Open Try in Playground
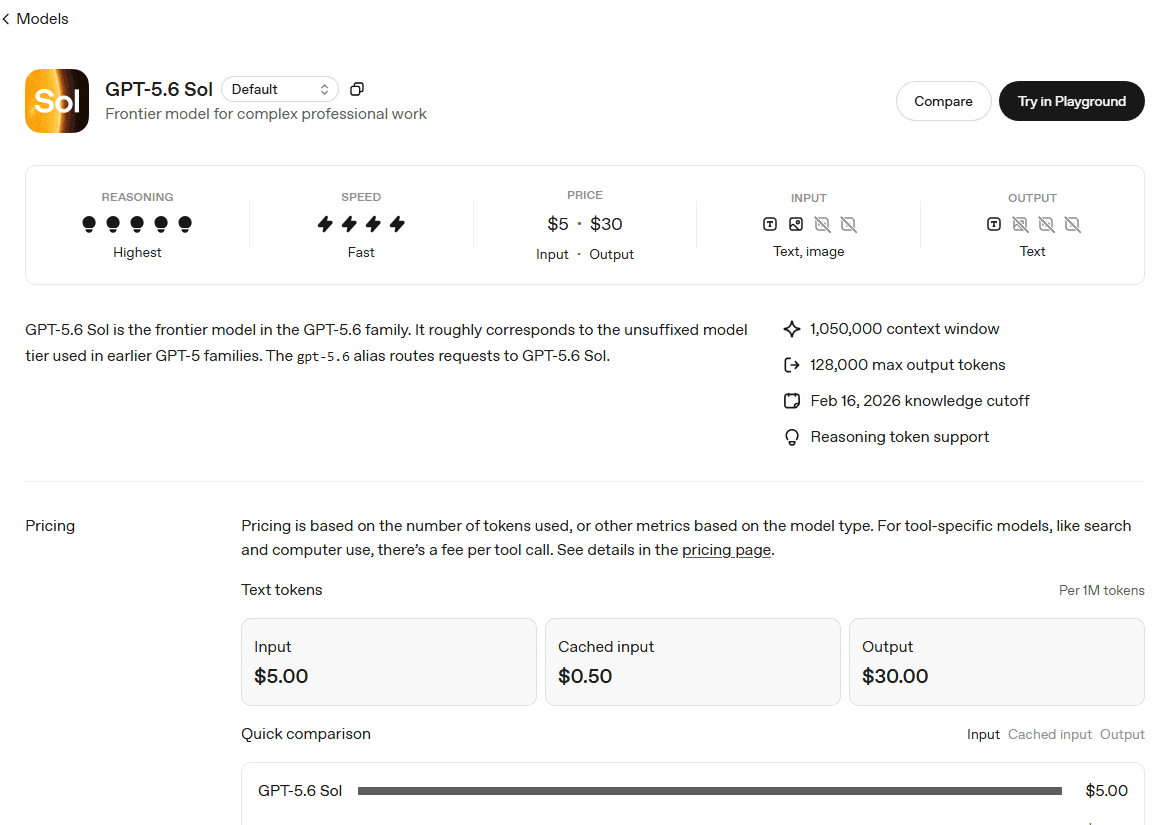This screenshot has width=1160, height=825. pyautogui.click(x=1071, y=101)
